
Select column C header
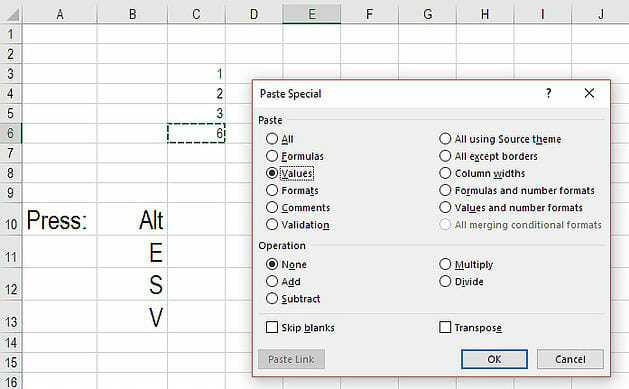197,14
